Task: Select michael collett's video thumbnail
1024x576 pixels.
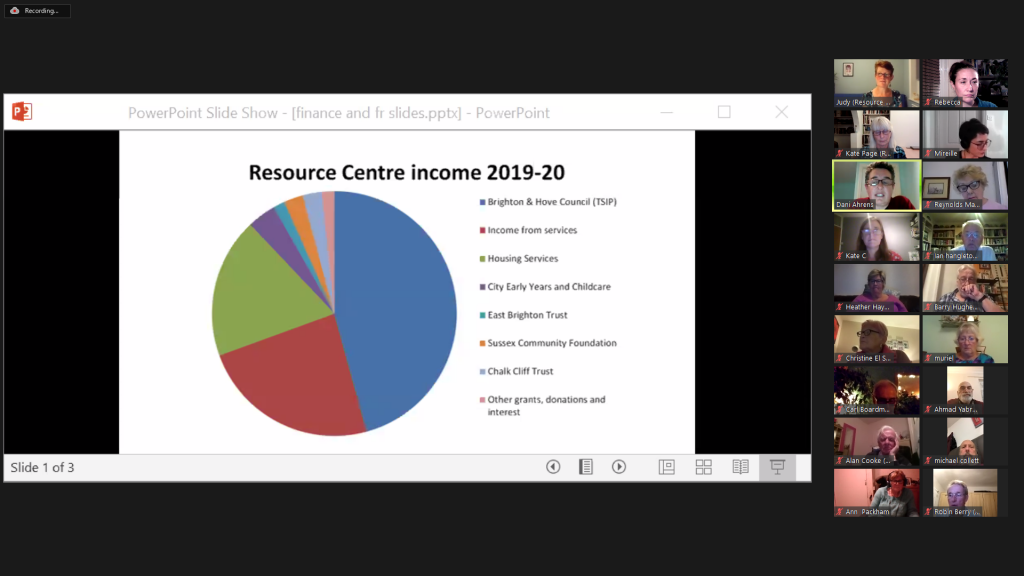Action: tap(965, 441)
